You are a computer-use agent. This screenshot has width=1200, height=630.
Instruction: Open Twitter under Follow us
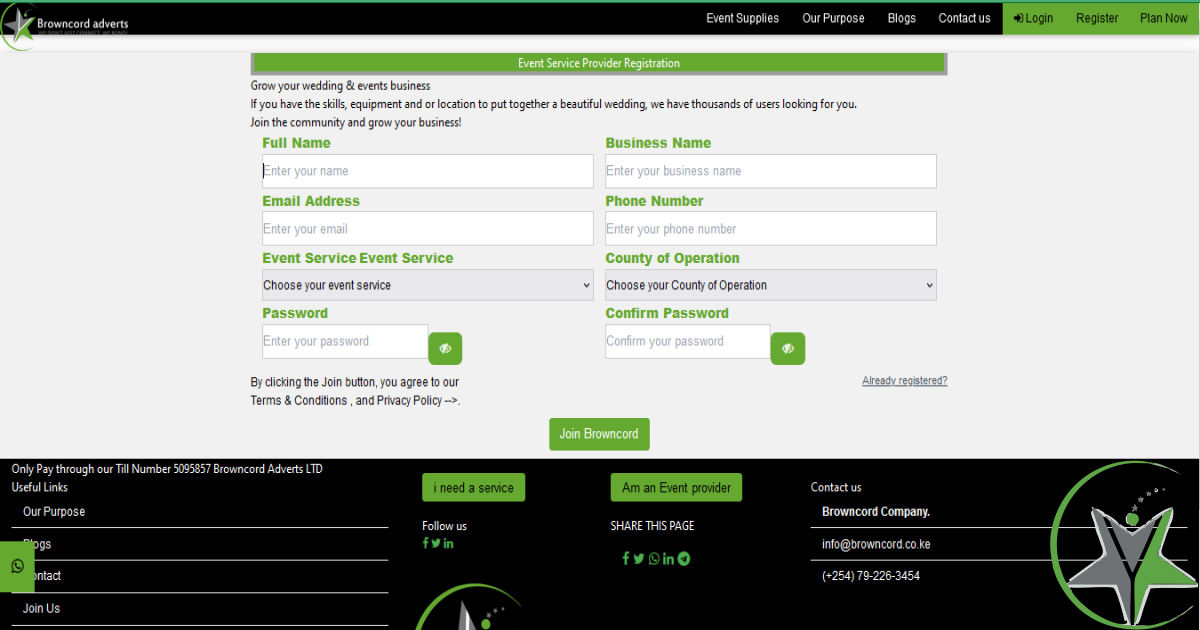pyautogui.click(x=436, y=543)
